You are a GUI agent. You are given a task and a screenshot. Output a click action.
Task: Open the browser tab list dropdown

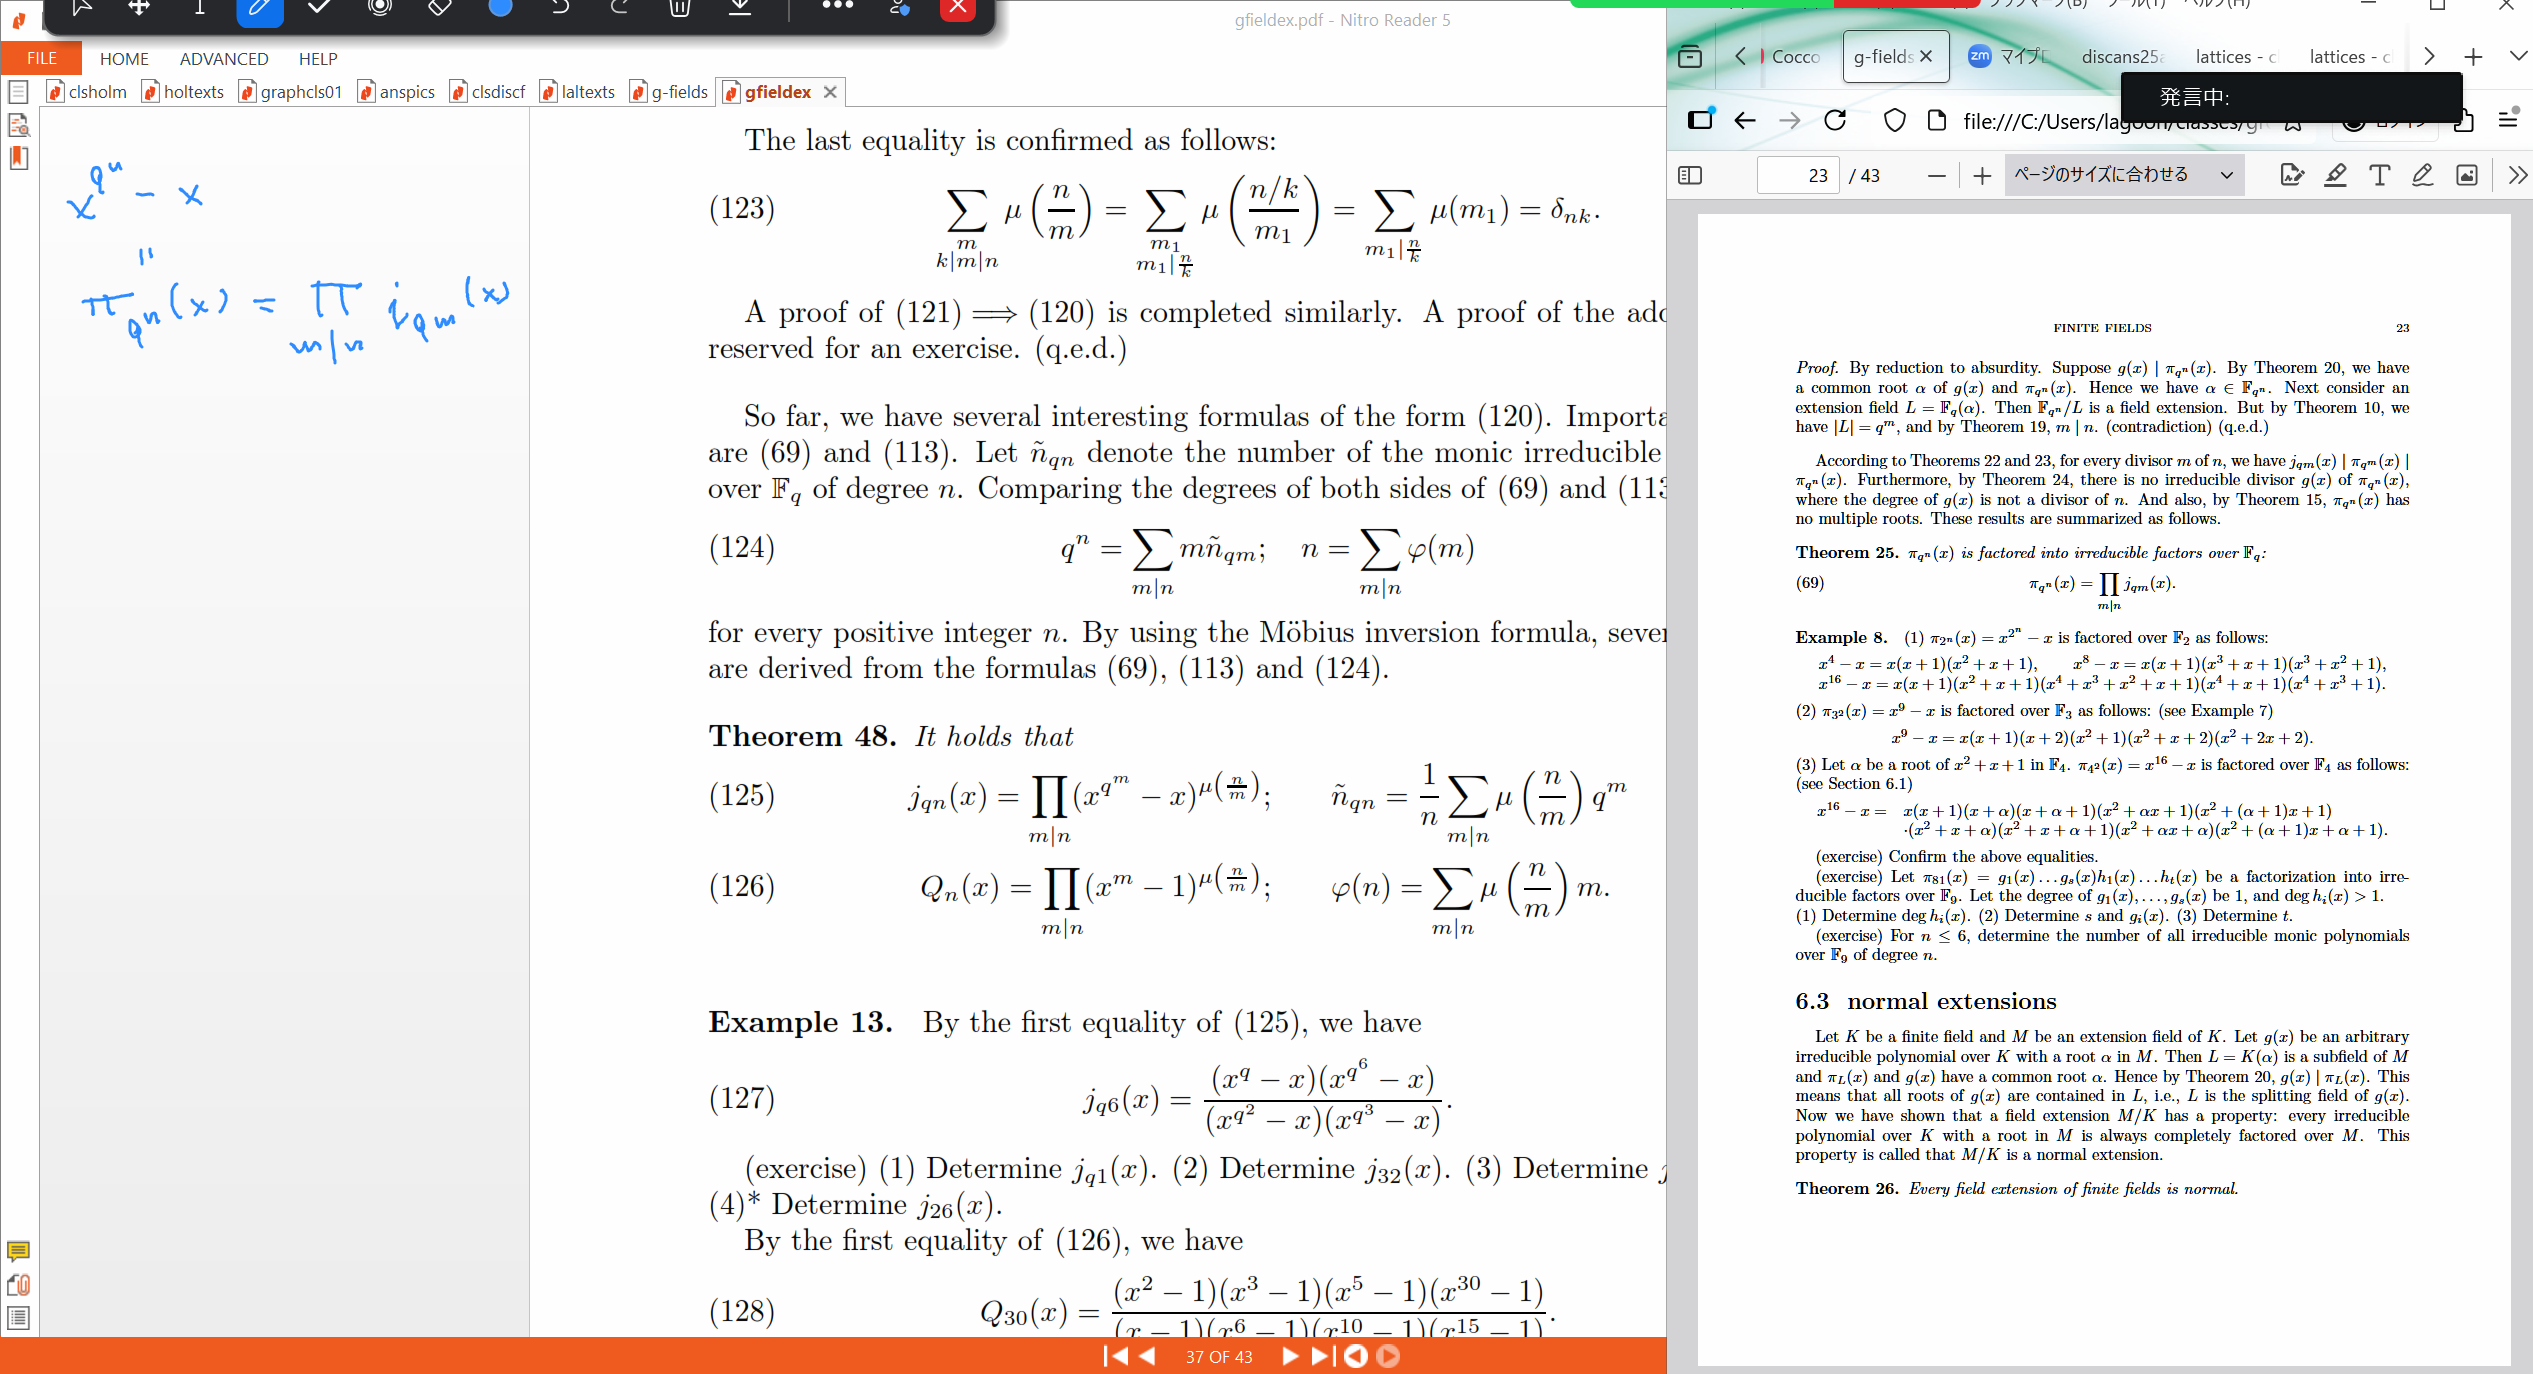2517,56
